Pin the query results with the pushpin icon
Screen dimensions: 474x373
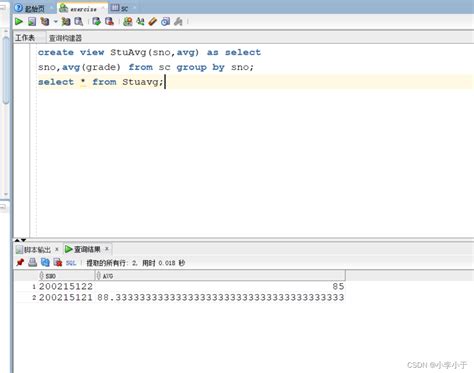tap(20, 263)
